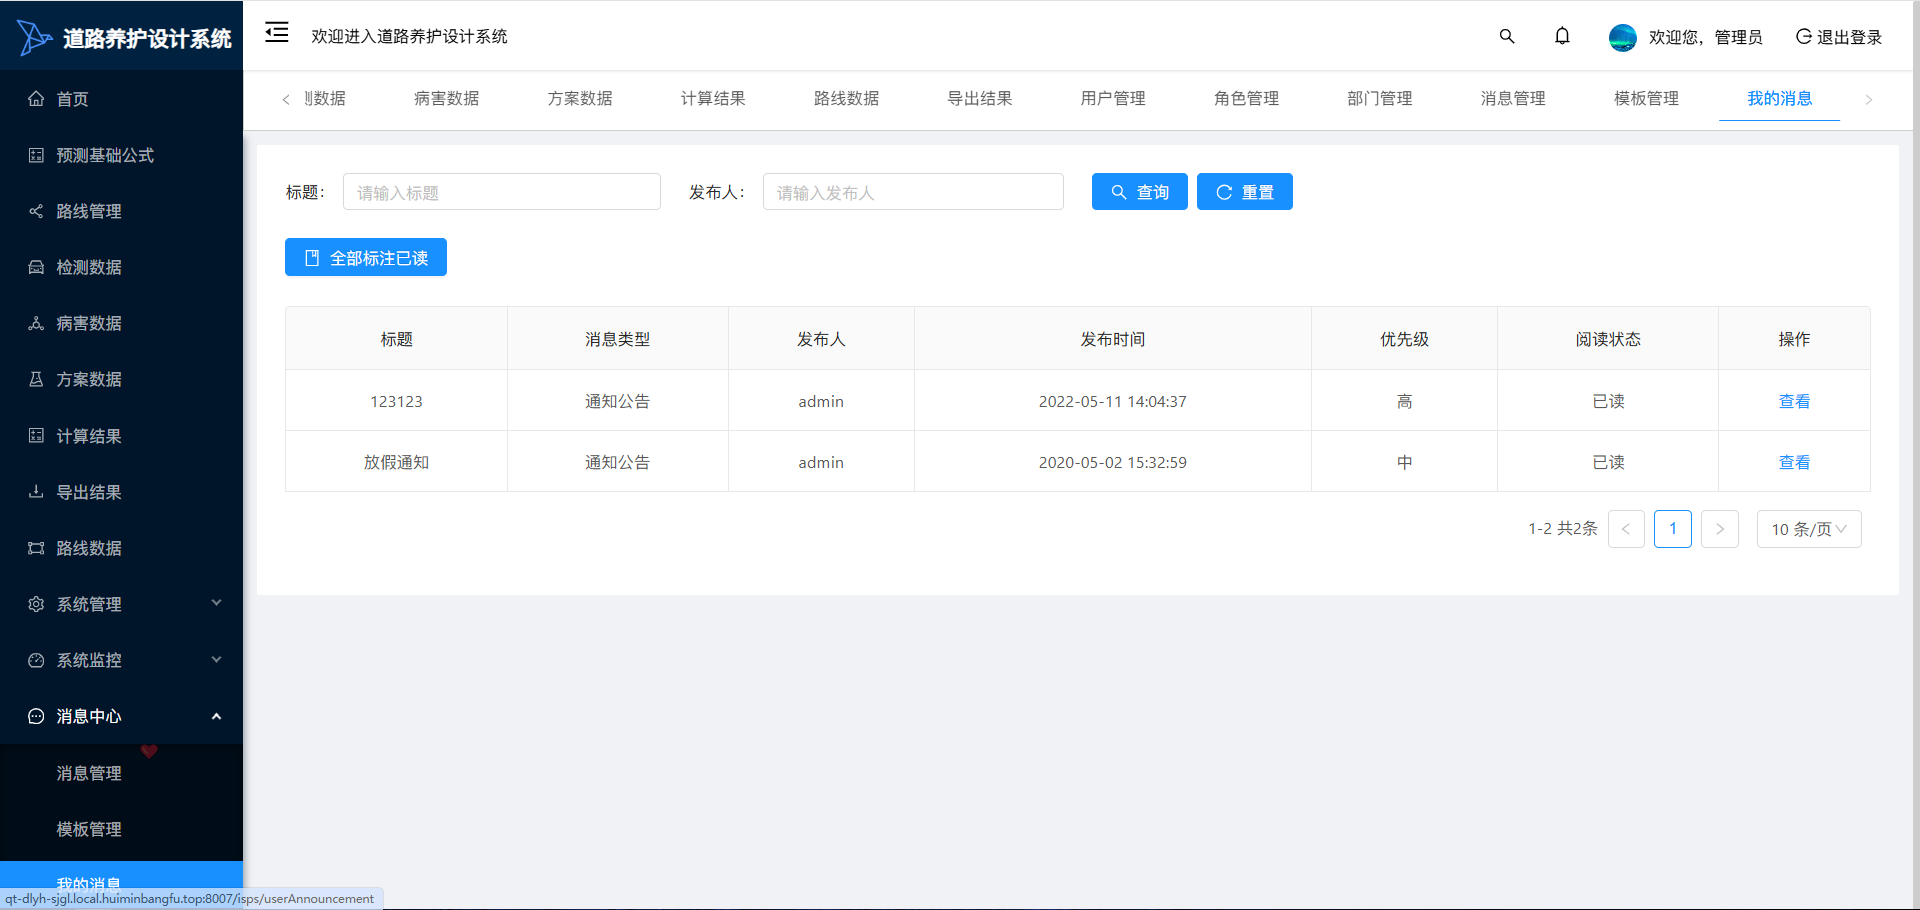Click the admin user avatar

point(1623,37)
